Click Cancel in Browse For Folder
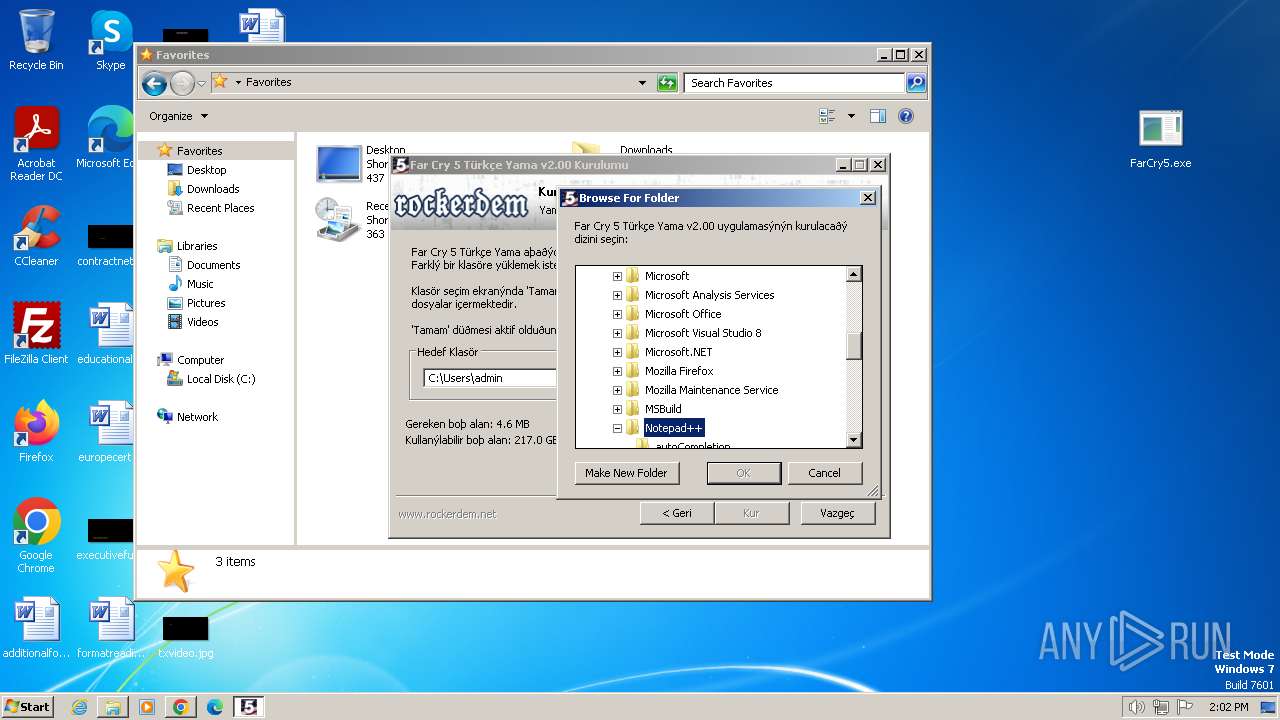 825,473
